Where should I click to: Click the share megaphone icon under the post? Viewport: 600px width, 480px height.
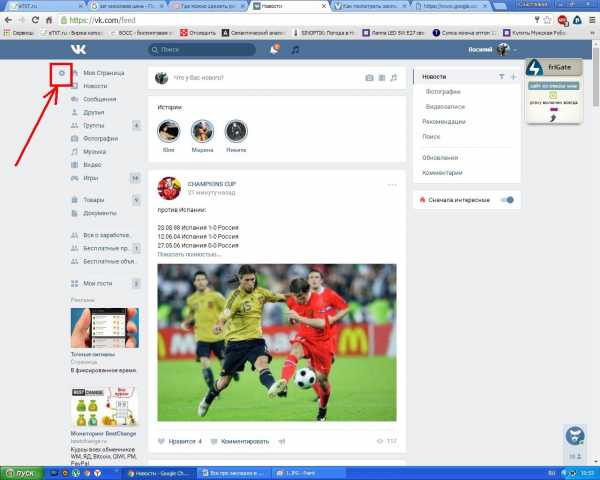point(282,442)
